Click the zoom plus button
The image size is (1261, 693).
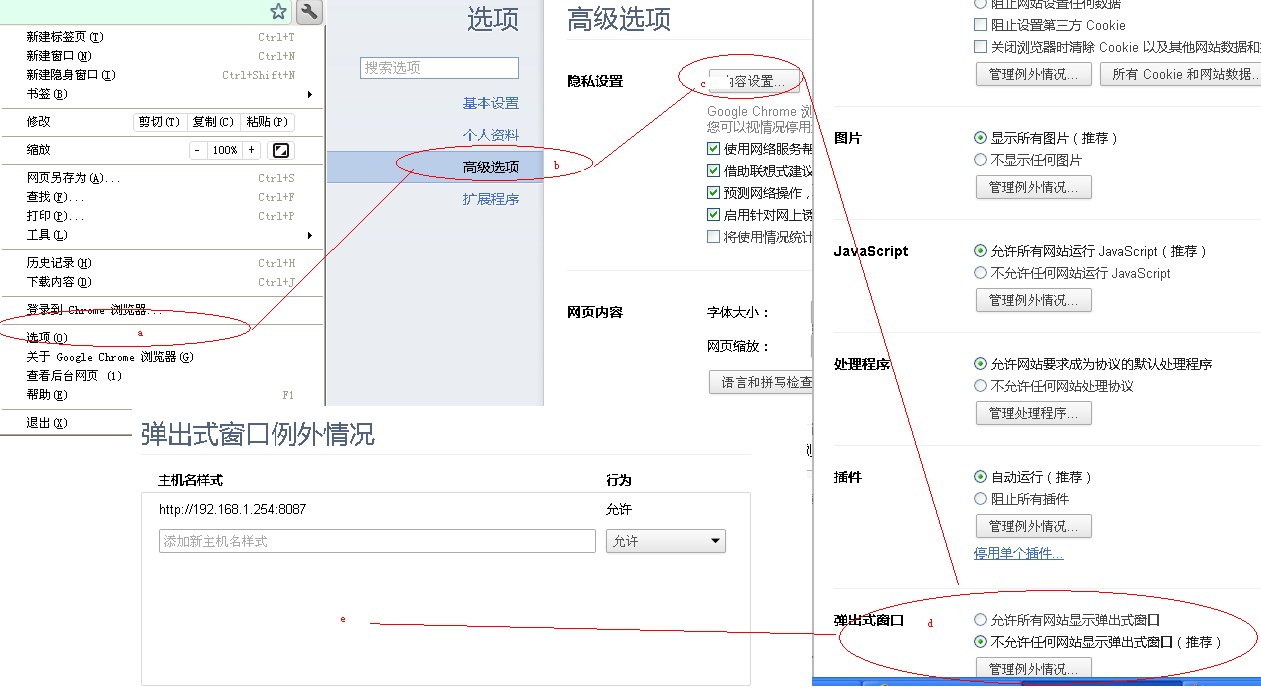(251, 150)
